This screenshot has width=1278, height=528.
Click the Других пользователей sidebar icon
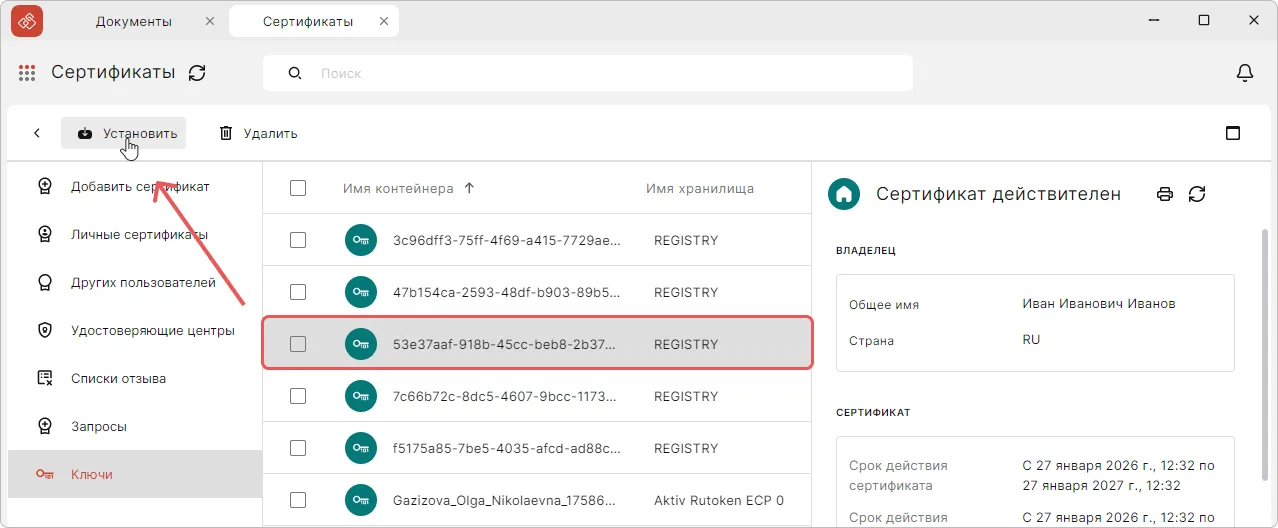pyautogui.click(x=44, y=282)
